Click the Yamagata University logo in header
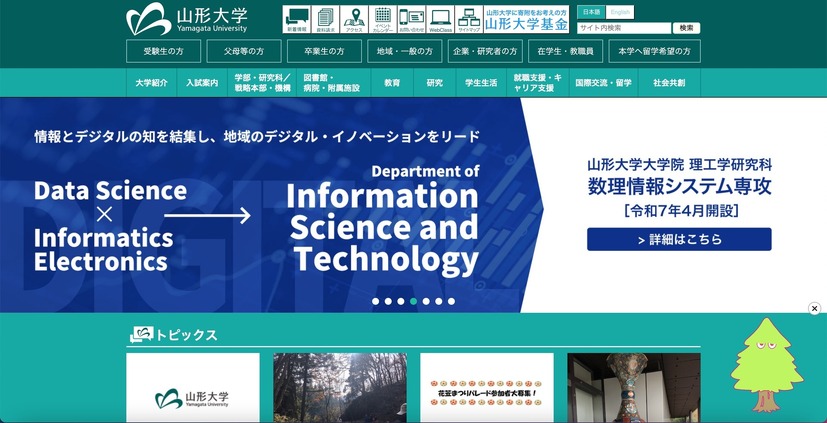 tap(187, 19)
